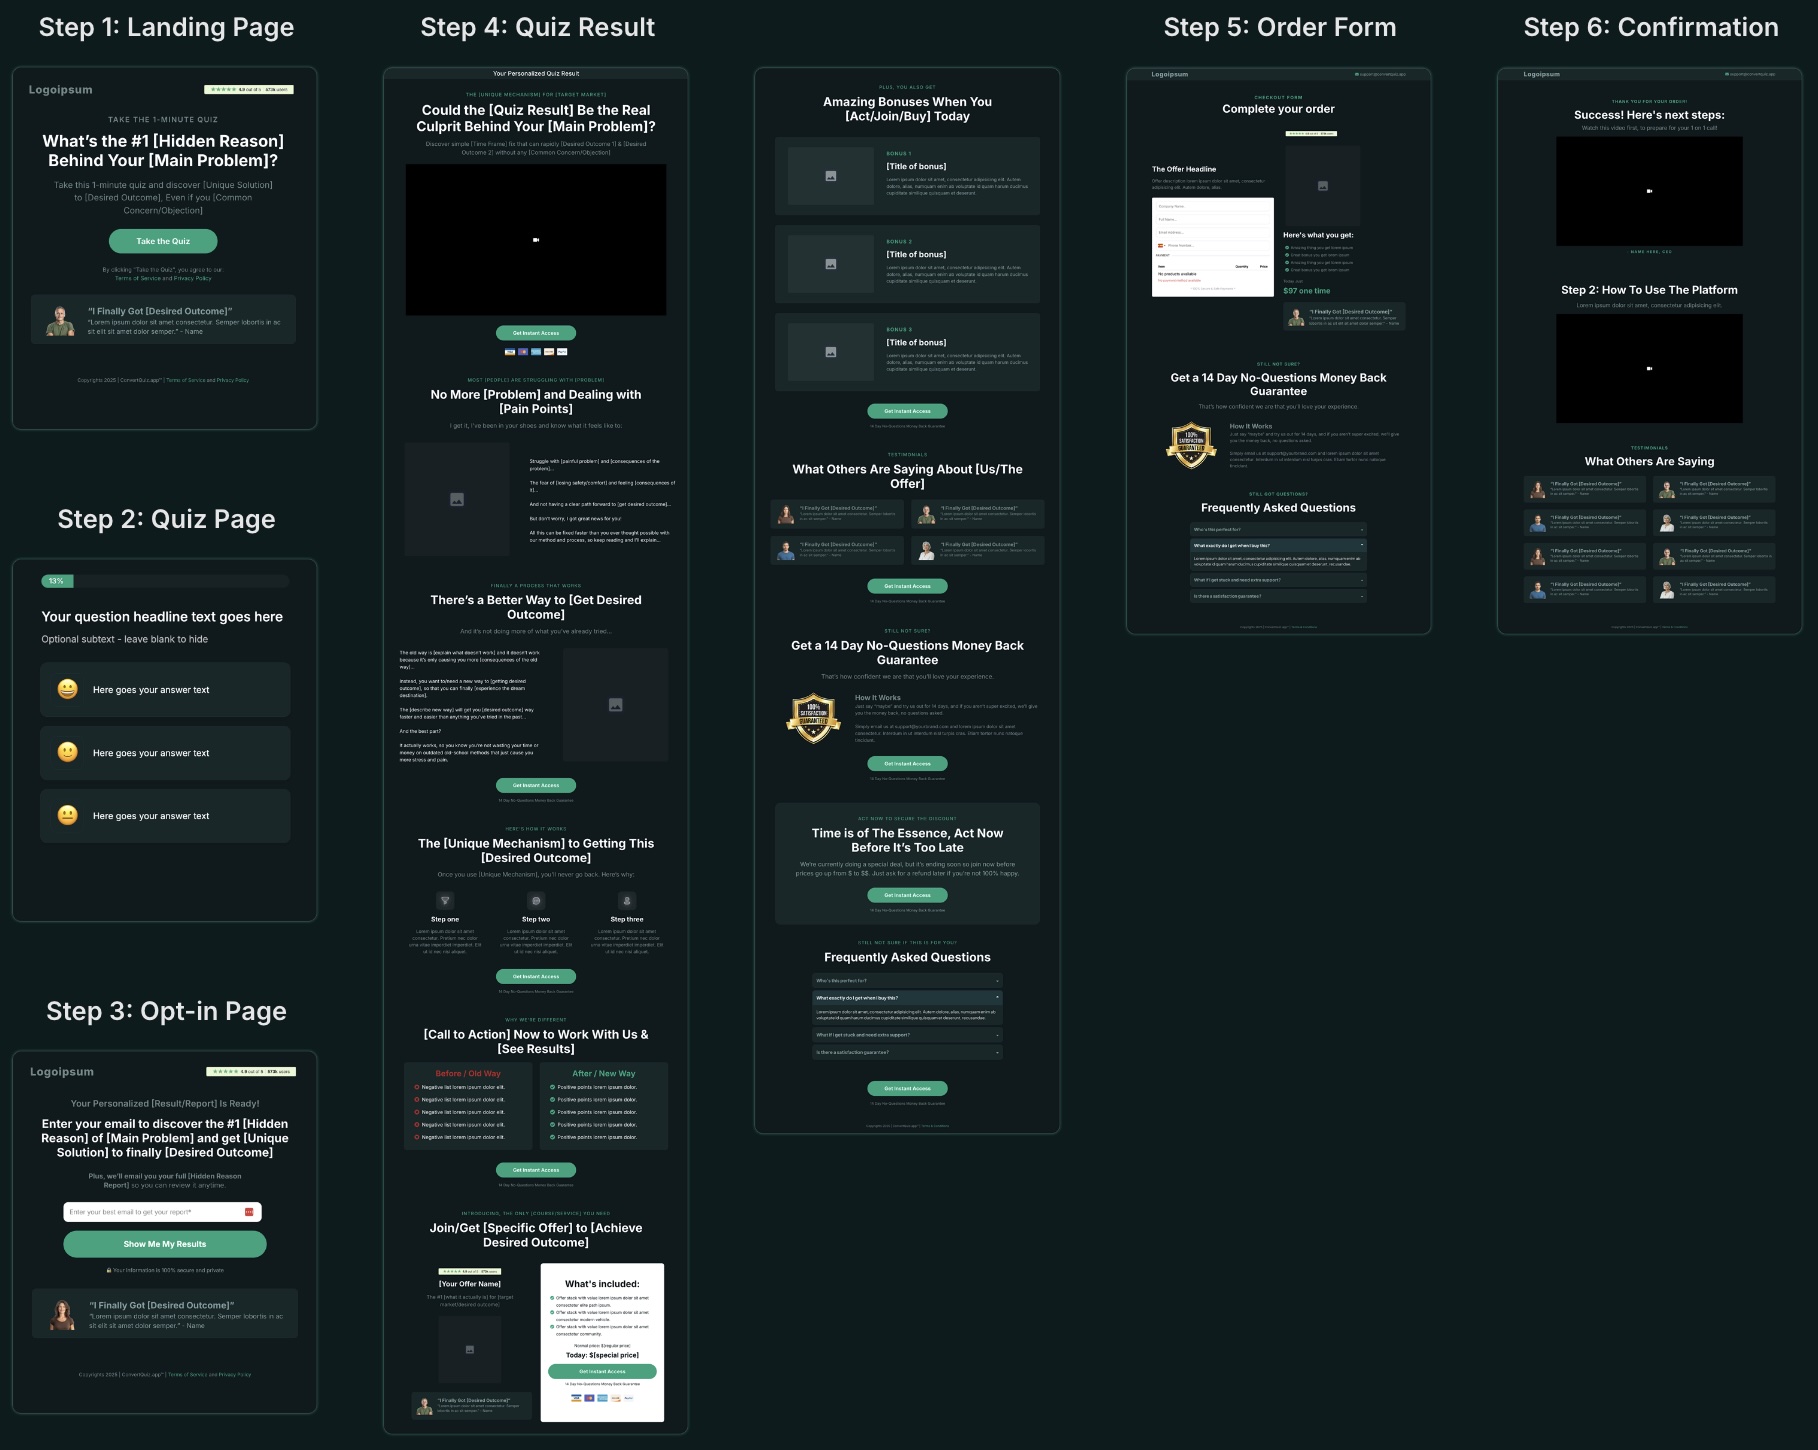Click the satisfaction guarantee badge on the Order Form
Screen dimensions: 1818x1450
[1191, 445]
